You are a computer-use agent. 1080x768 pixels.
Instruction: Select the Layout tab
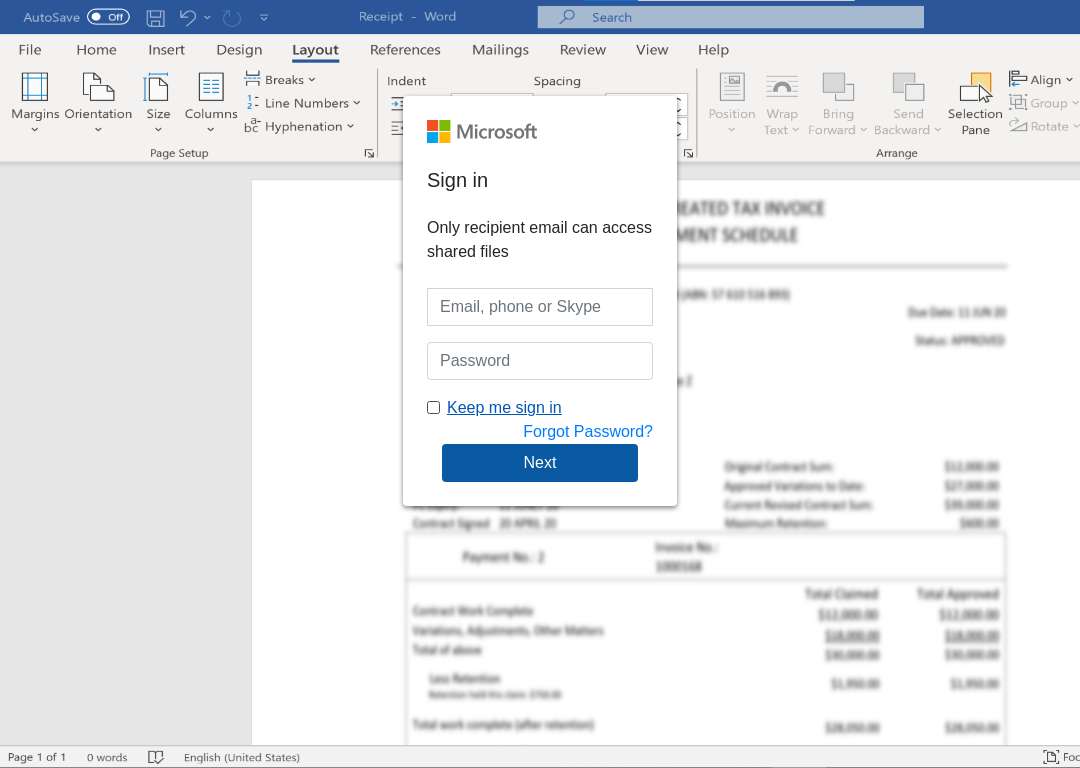pyautogui.click(x=315, y=50)
